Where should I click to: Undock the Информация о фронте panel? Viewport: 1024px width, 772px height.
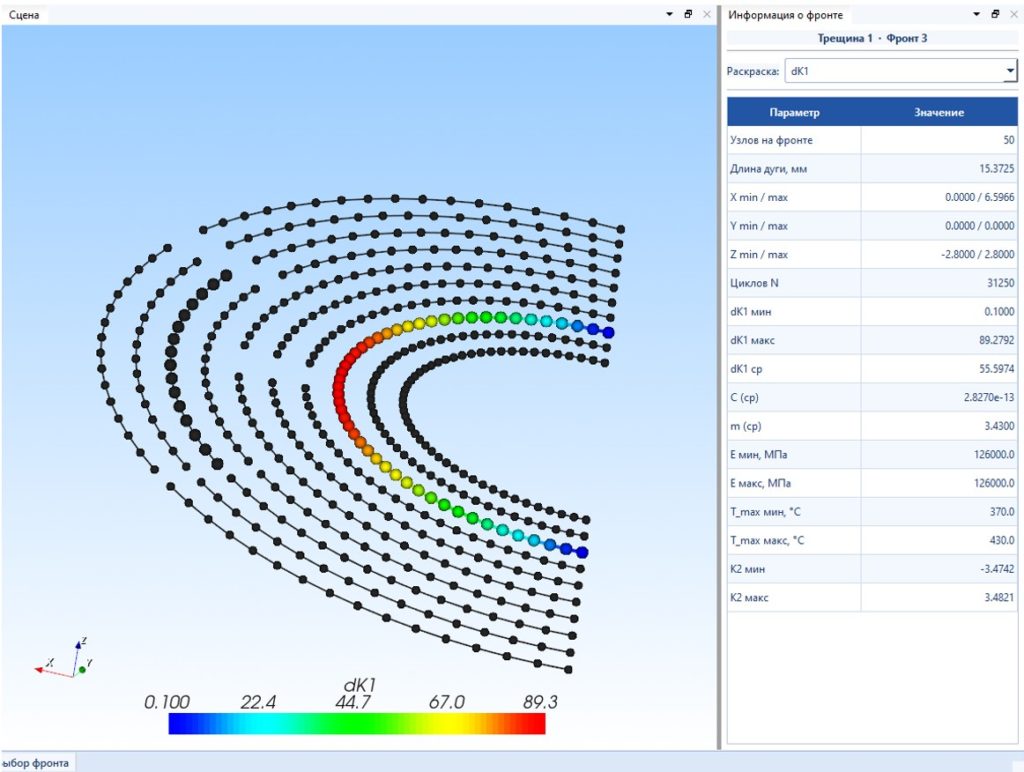pyautogui.click(x=995, y=14)
